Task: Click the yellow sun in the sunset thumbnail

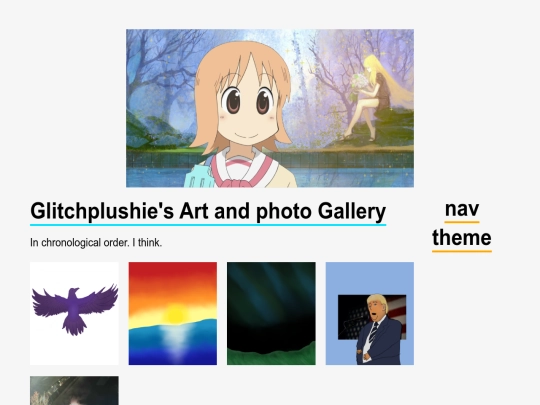Action: click(175, 314)
